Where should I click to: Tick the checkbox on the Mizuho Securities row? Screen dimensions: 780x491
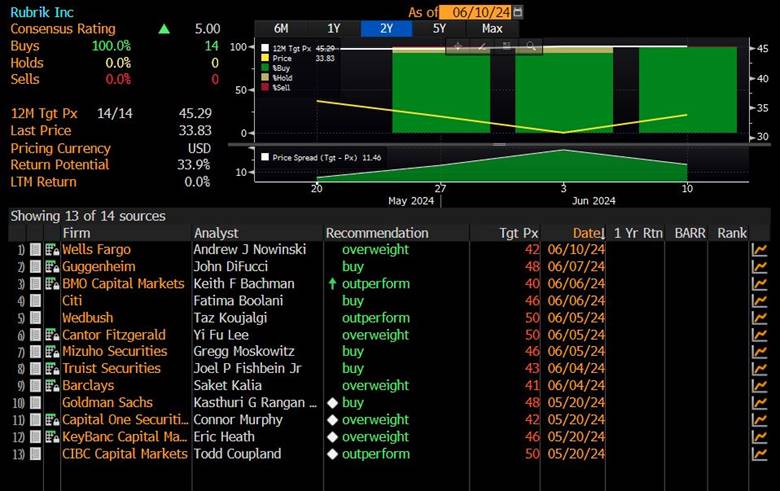(35, 351)
